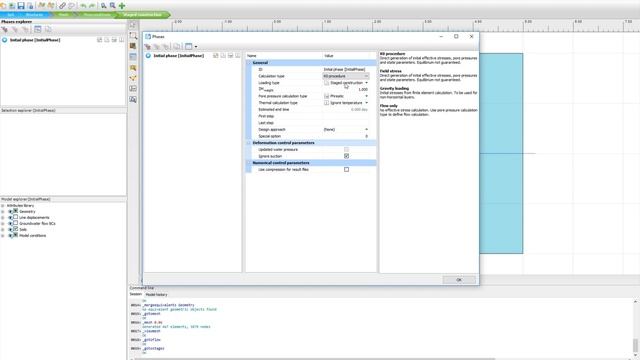Click the Flow only heading in help pane
Screen dimensions: 640x360
coord(389,106)
